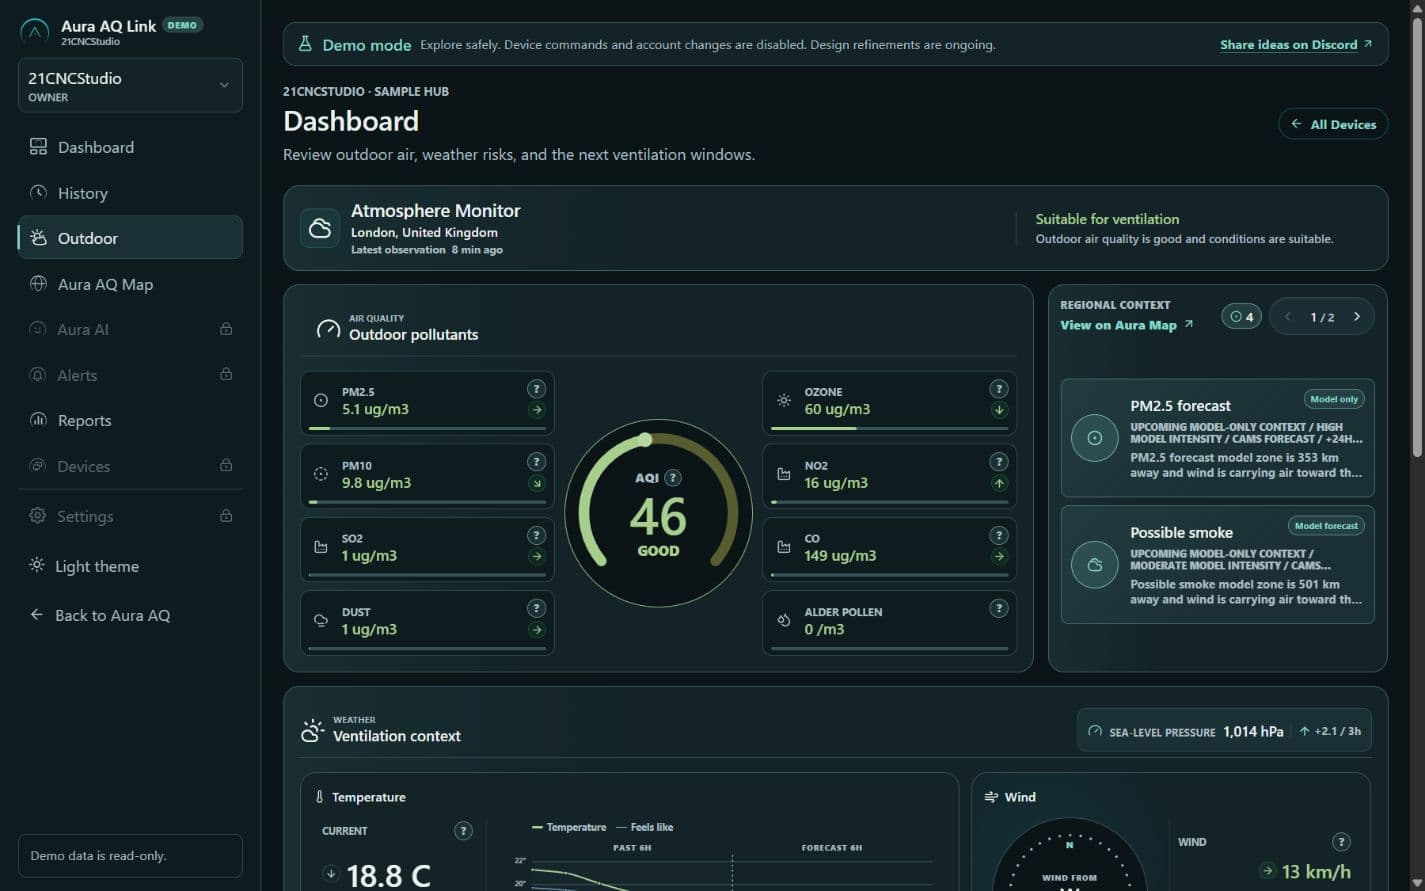Open the History menu item
The width and height of the screenshot is (1425, 891).
pyautogui.click(x=130, y=193)
